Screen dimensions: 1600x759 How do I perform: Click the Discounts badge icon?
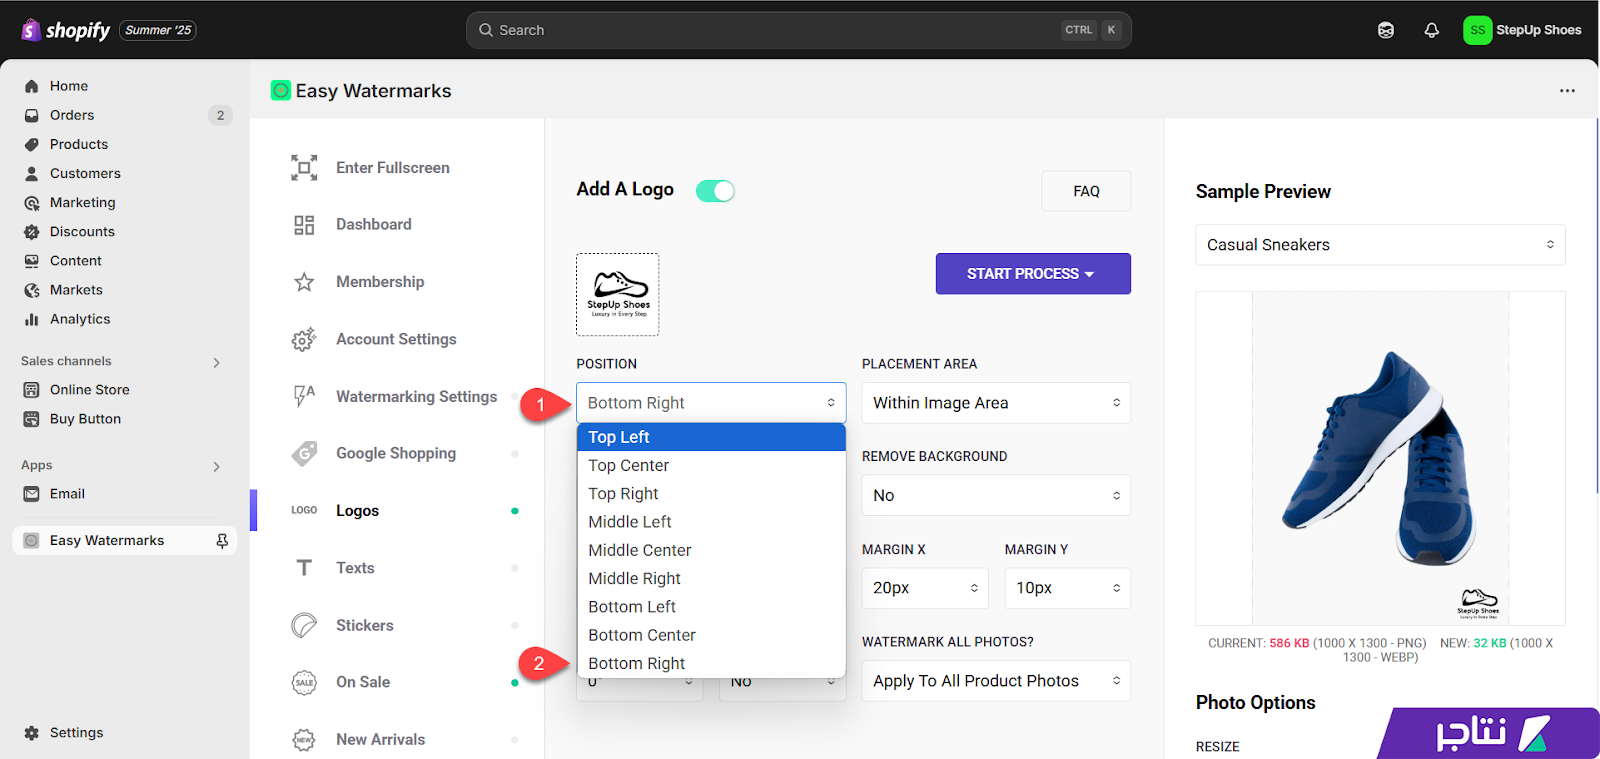(x=32, y=231)
